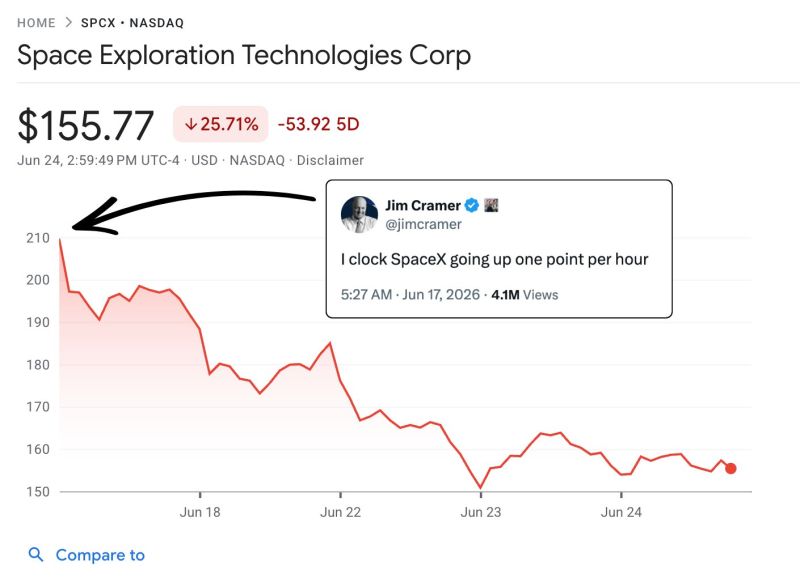Click the chart peak near 210
Viewport: 800px width, 578px height.
pos(60,239)
